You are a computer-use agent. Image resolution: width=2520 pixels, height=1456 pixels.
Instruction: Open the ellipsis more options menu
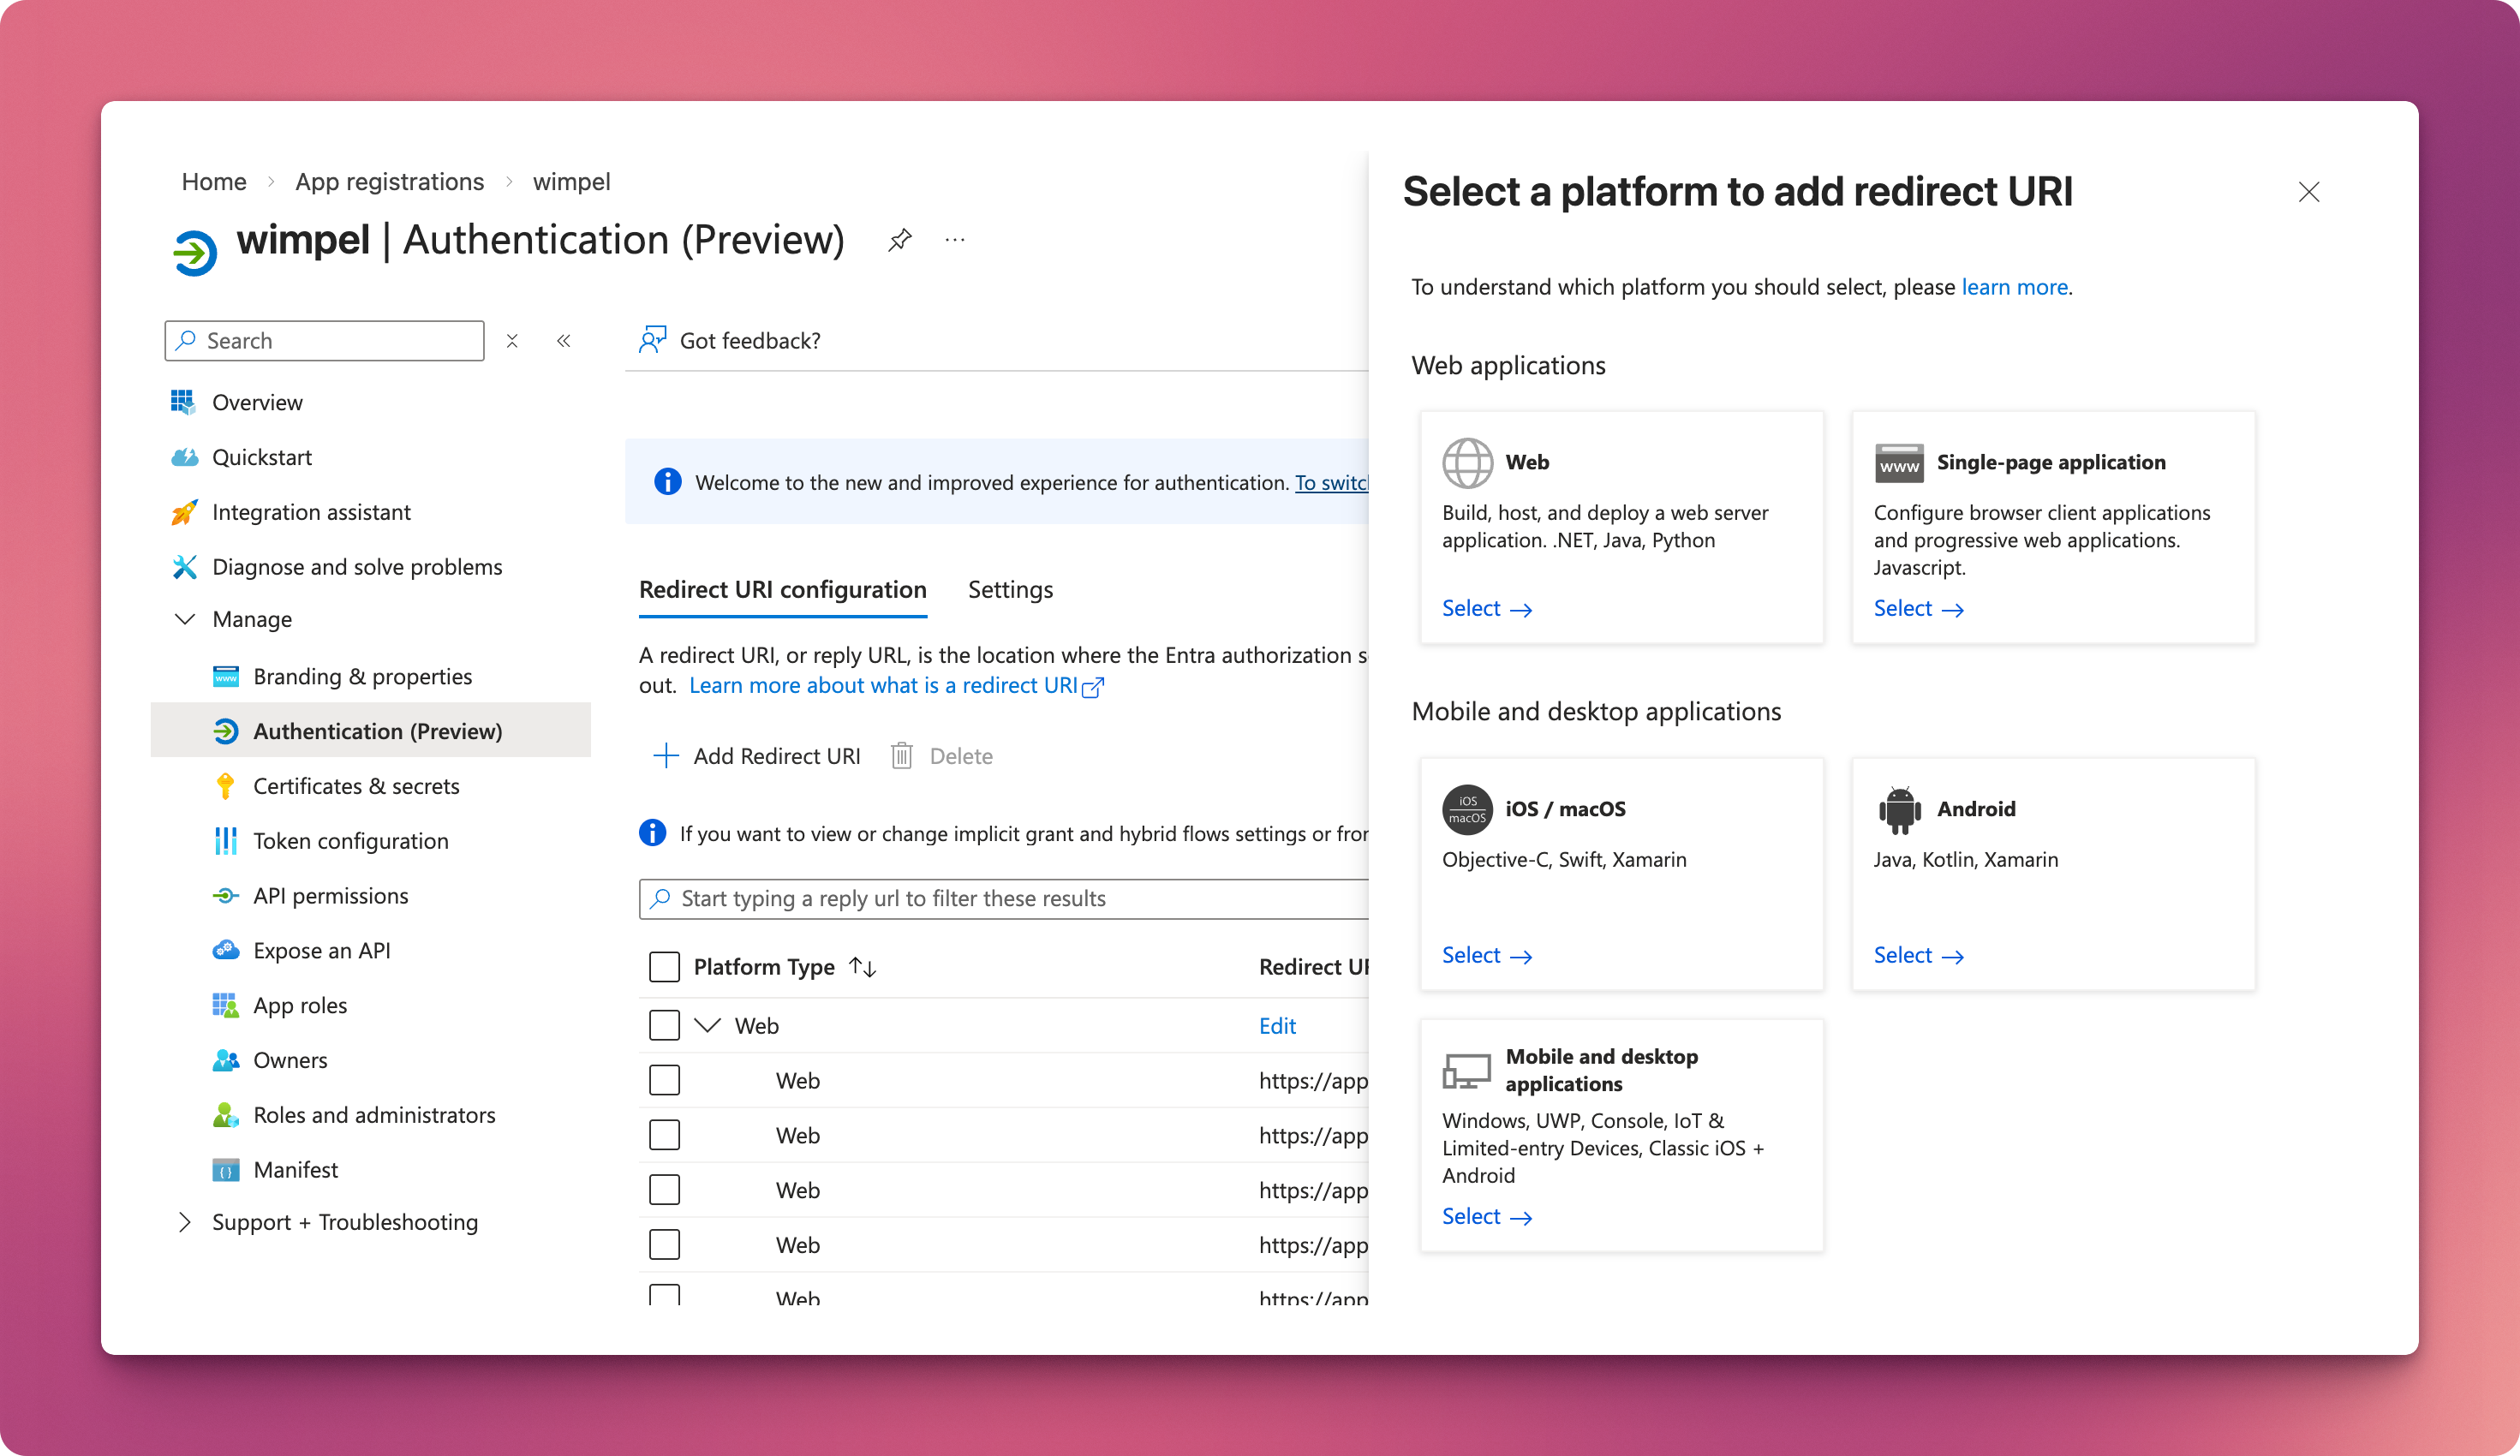pyautogui.click(x=955, y=240)
